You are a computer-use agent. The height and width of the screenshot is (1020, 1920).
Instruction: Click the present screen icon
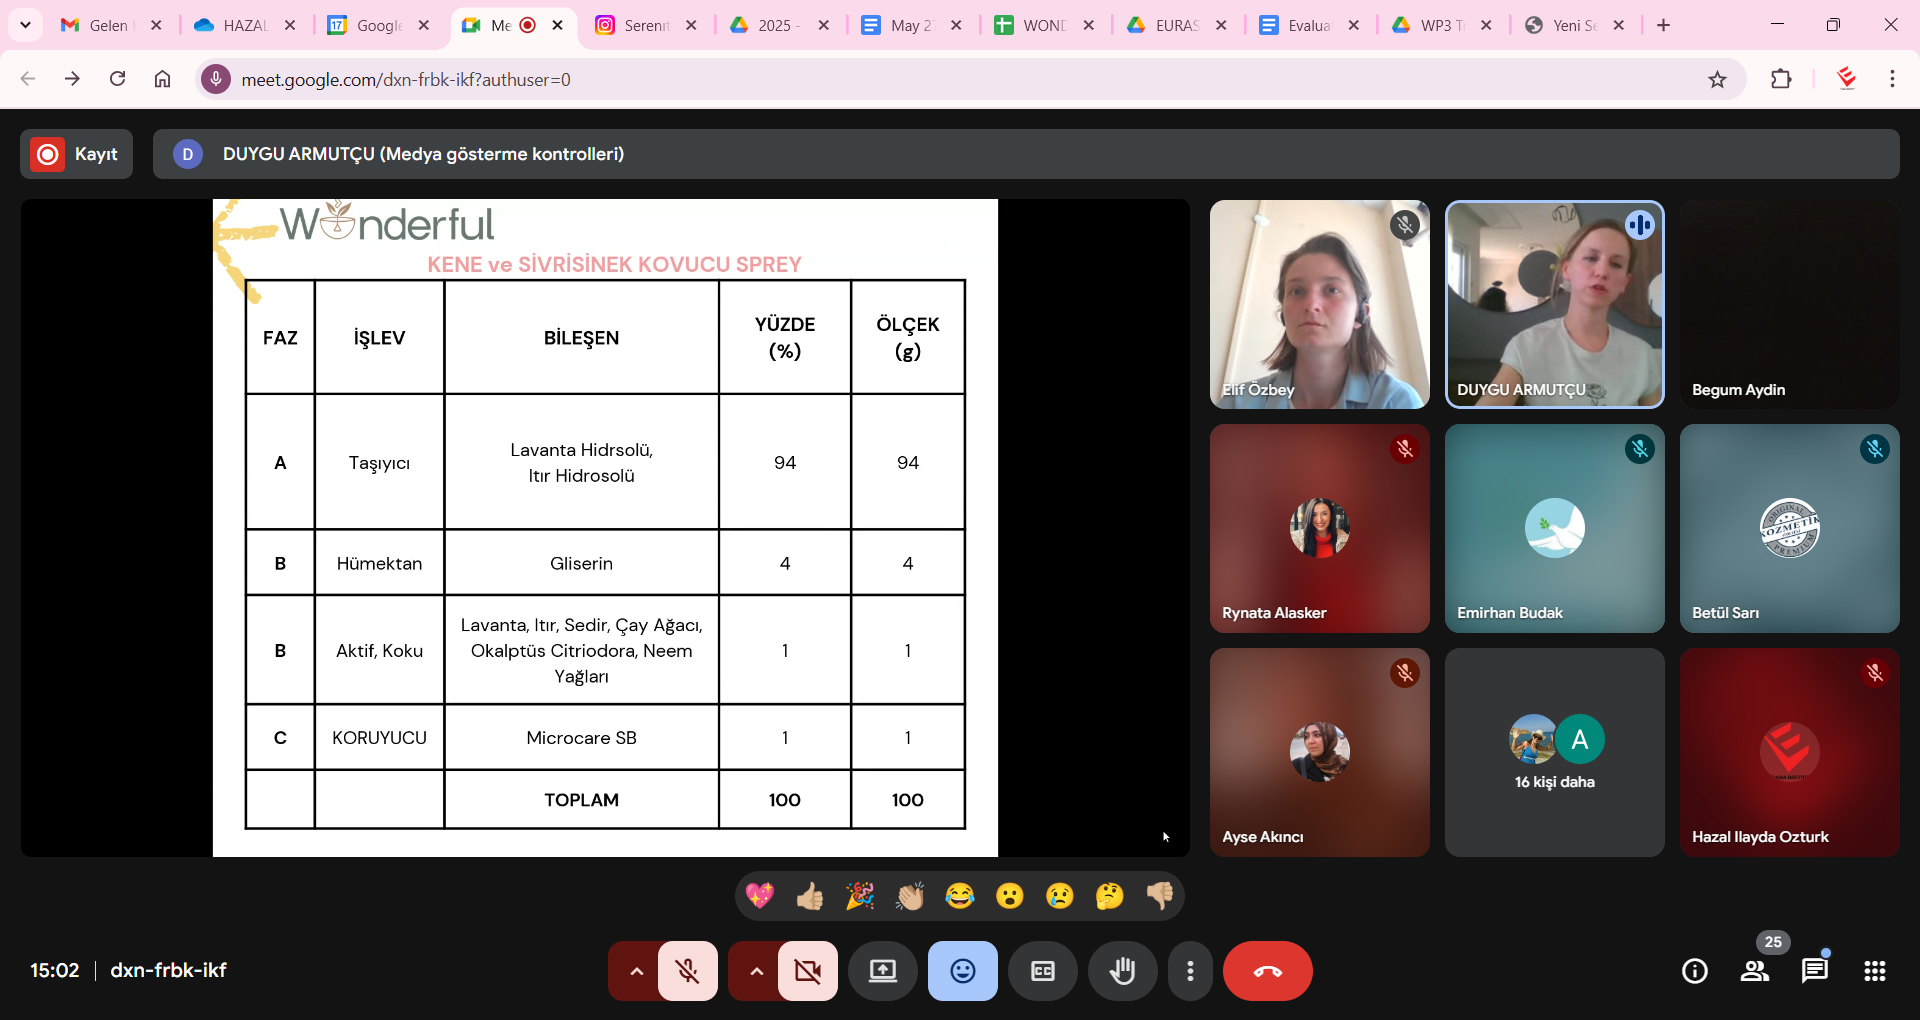(882, 971)
